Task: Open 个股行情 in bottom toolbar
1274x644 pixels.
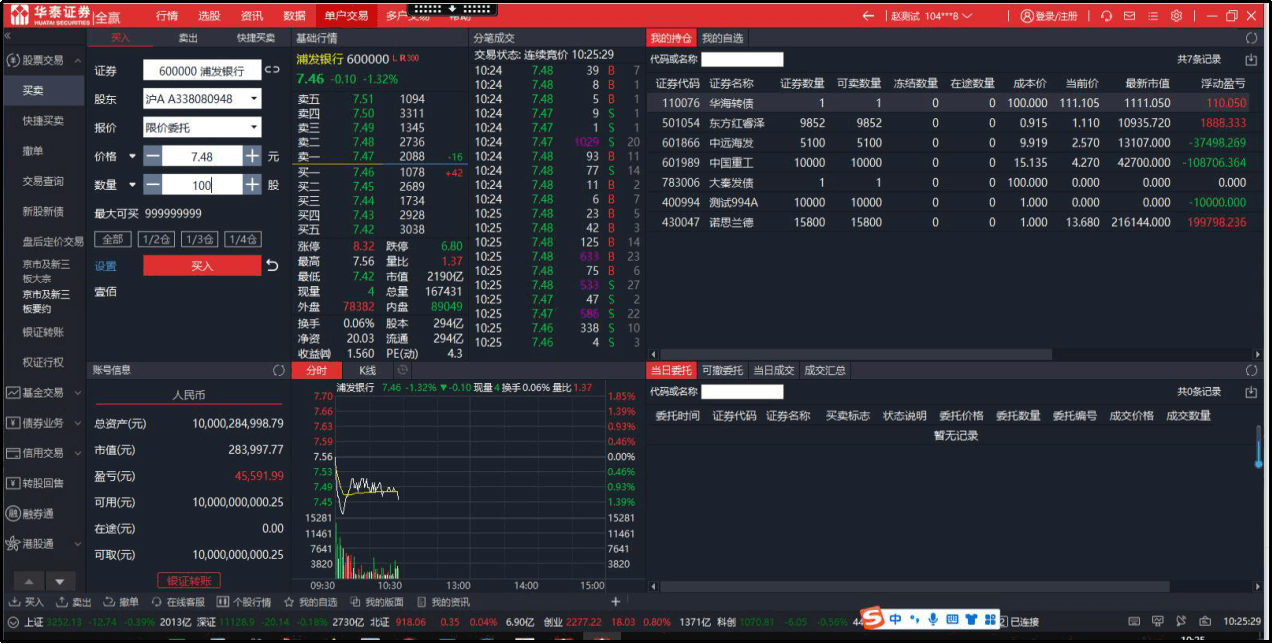Action: [x=244, y=602]
